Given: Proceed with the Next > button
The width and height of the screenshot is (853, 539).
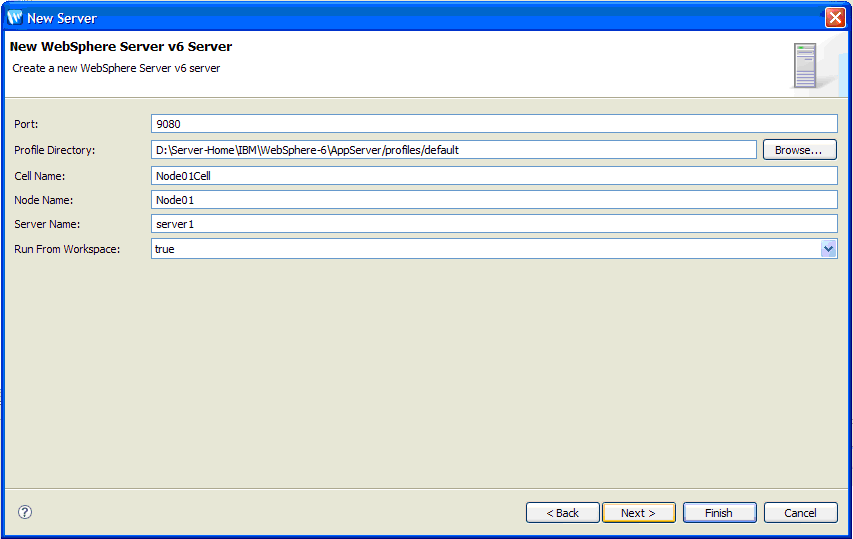Looking at the screenshot, I should click(639, 512).
